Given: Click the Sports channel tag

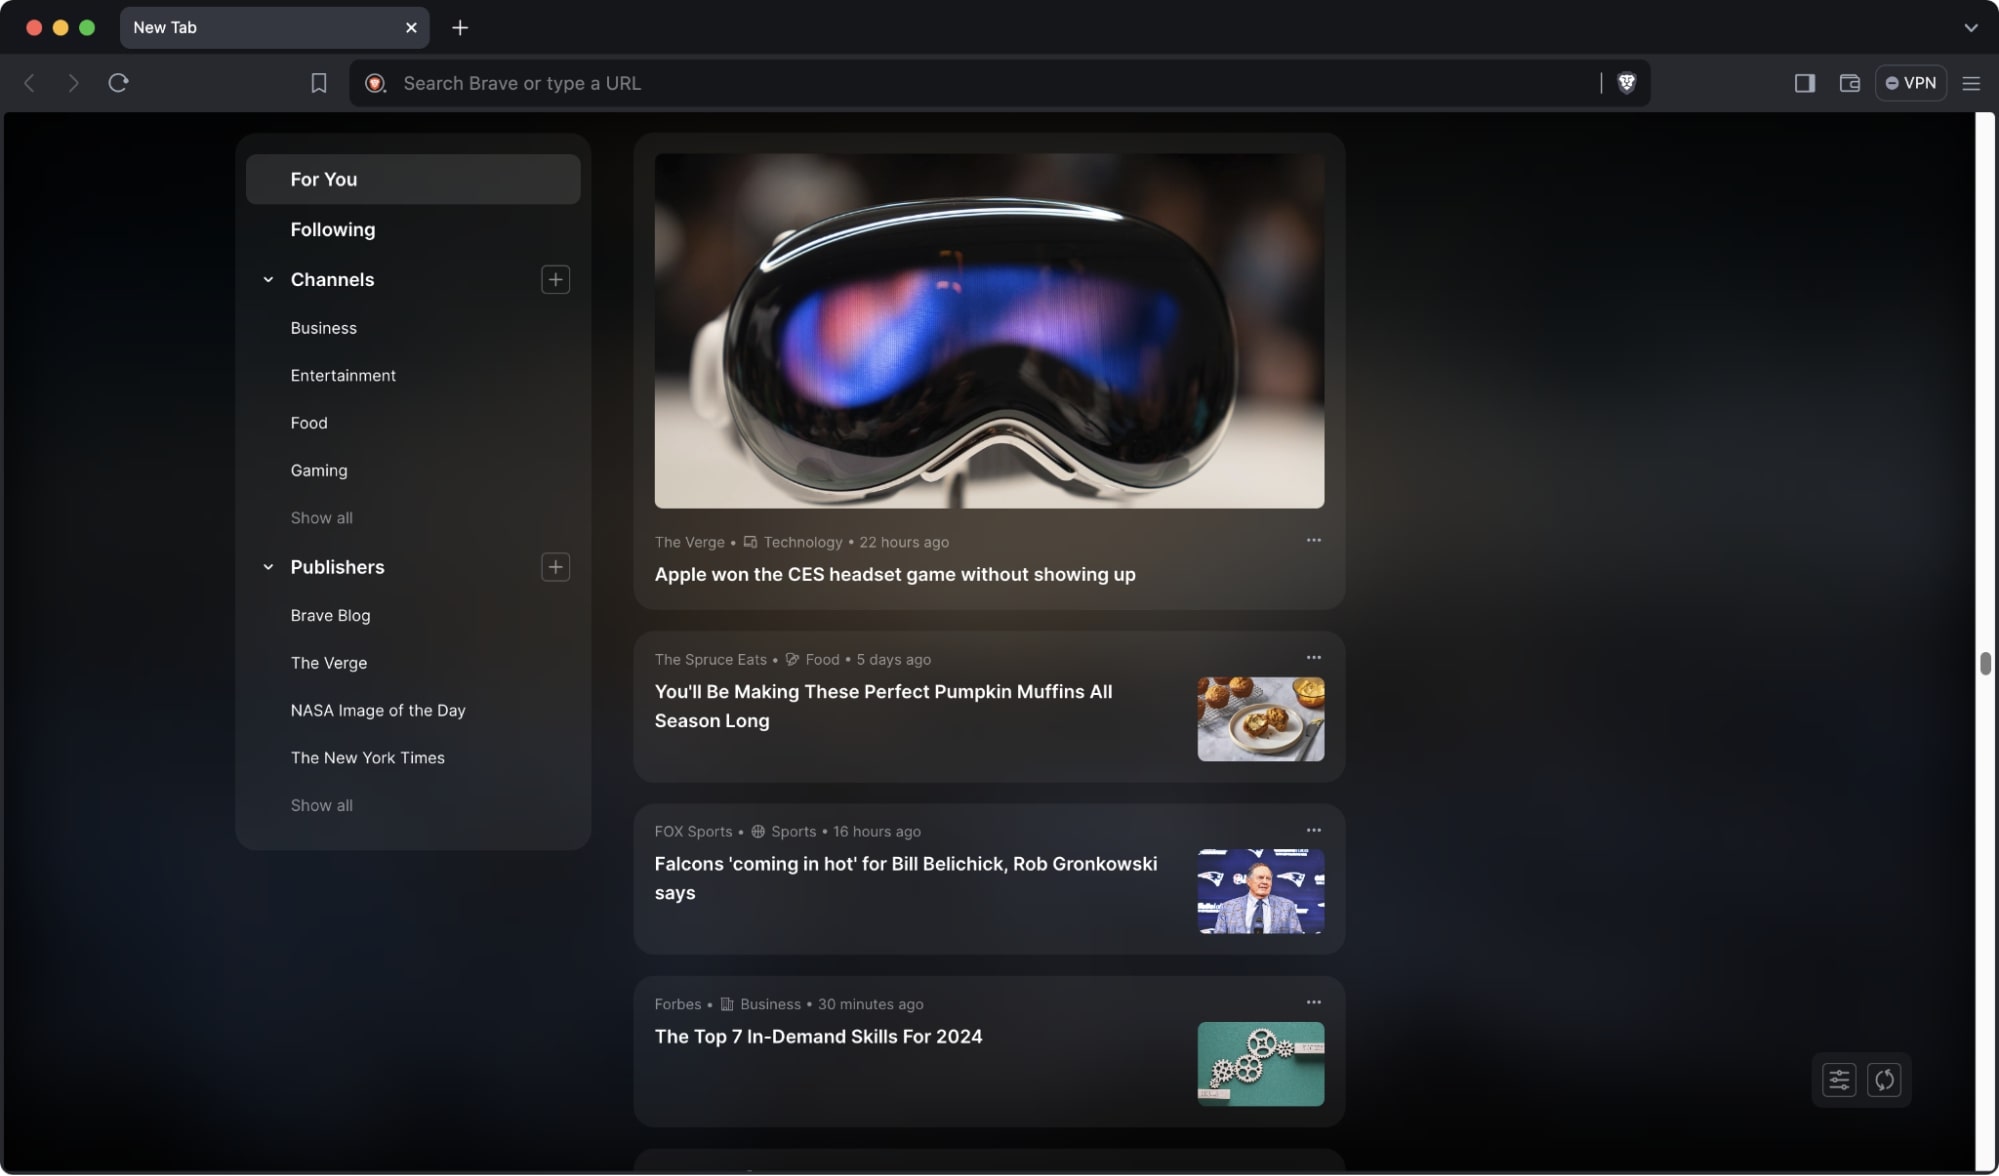Looking at the screenshot, I should click(783, 832).
